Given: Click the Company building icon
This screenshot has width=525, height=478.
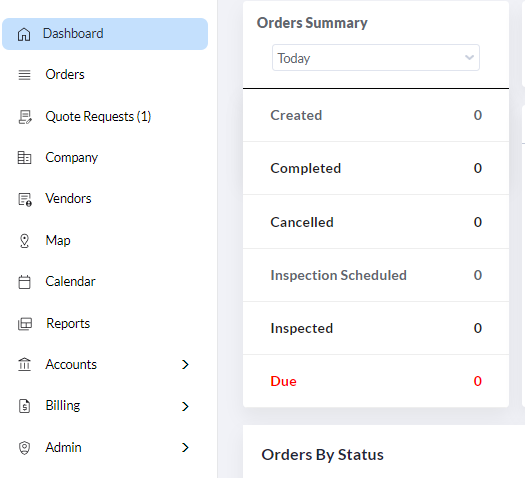Looking at the screenshot, I should [24, 158].
